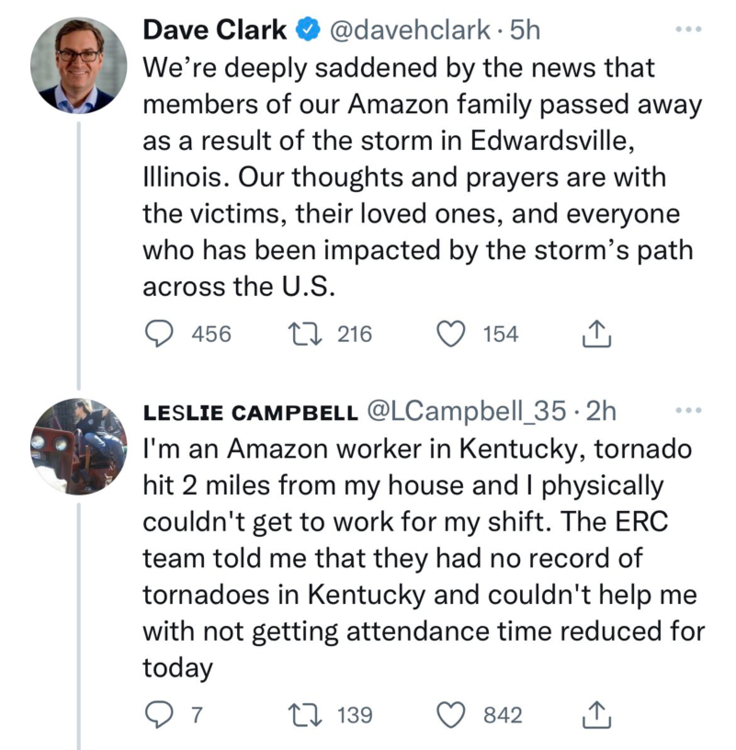Share Dave Clark's tweet
Viewport: 736px width, 750px height.
click(x=595, y=334)
